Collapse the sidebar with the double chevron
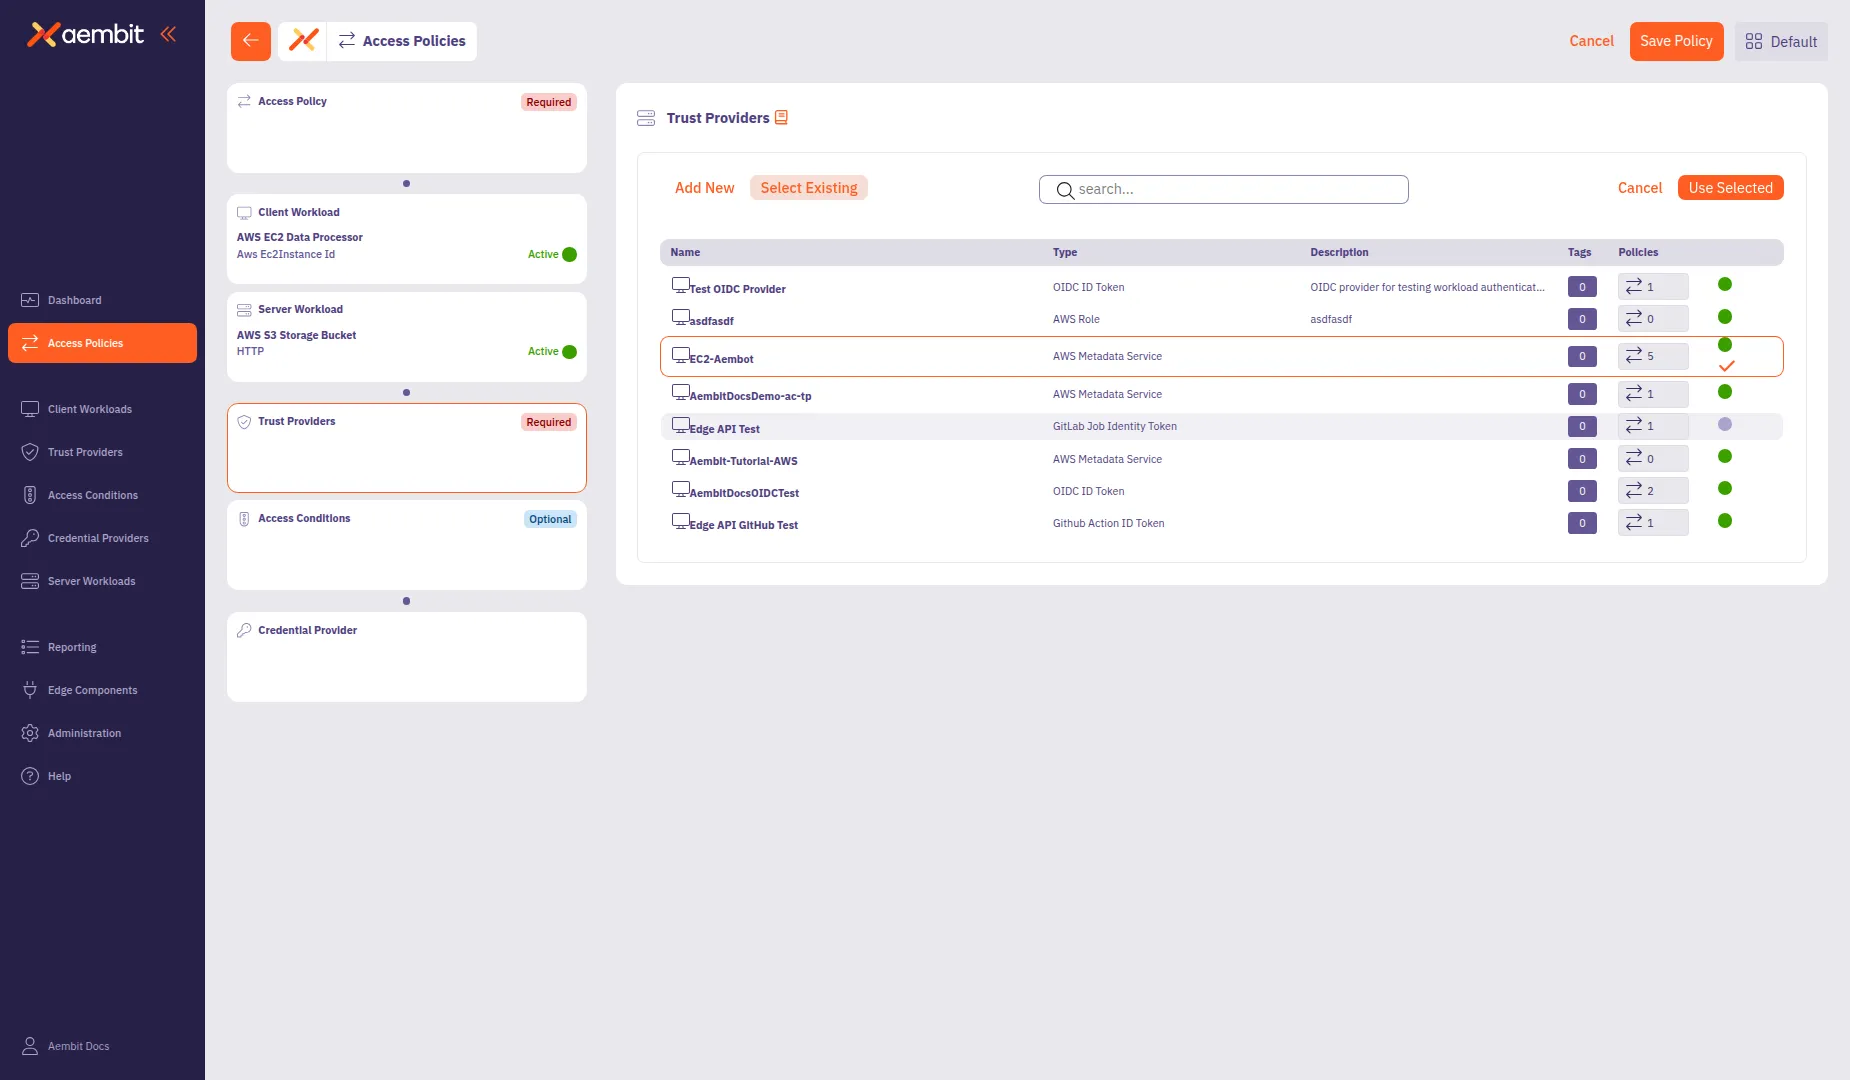 (x=167, y=33)
